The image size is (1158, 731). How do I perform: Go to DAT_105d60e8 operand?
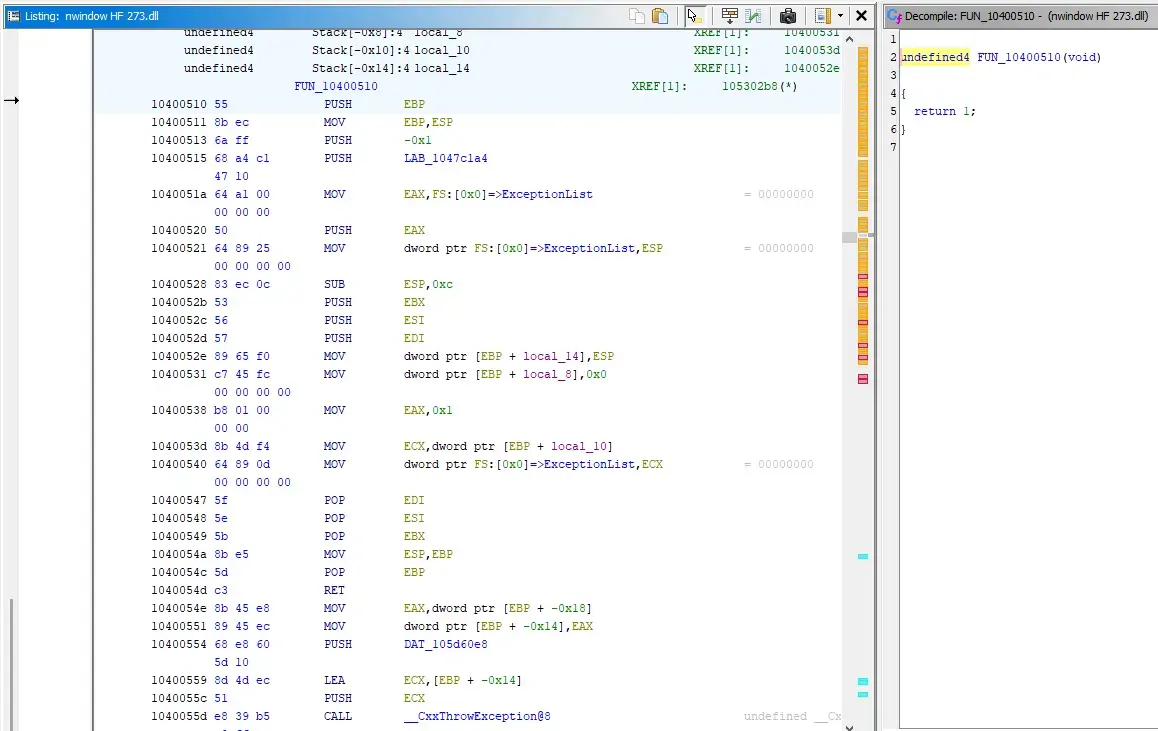coord(445,644)
